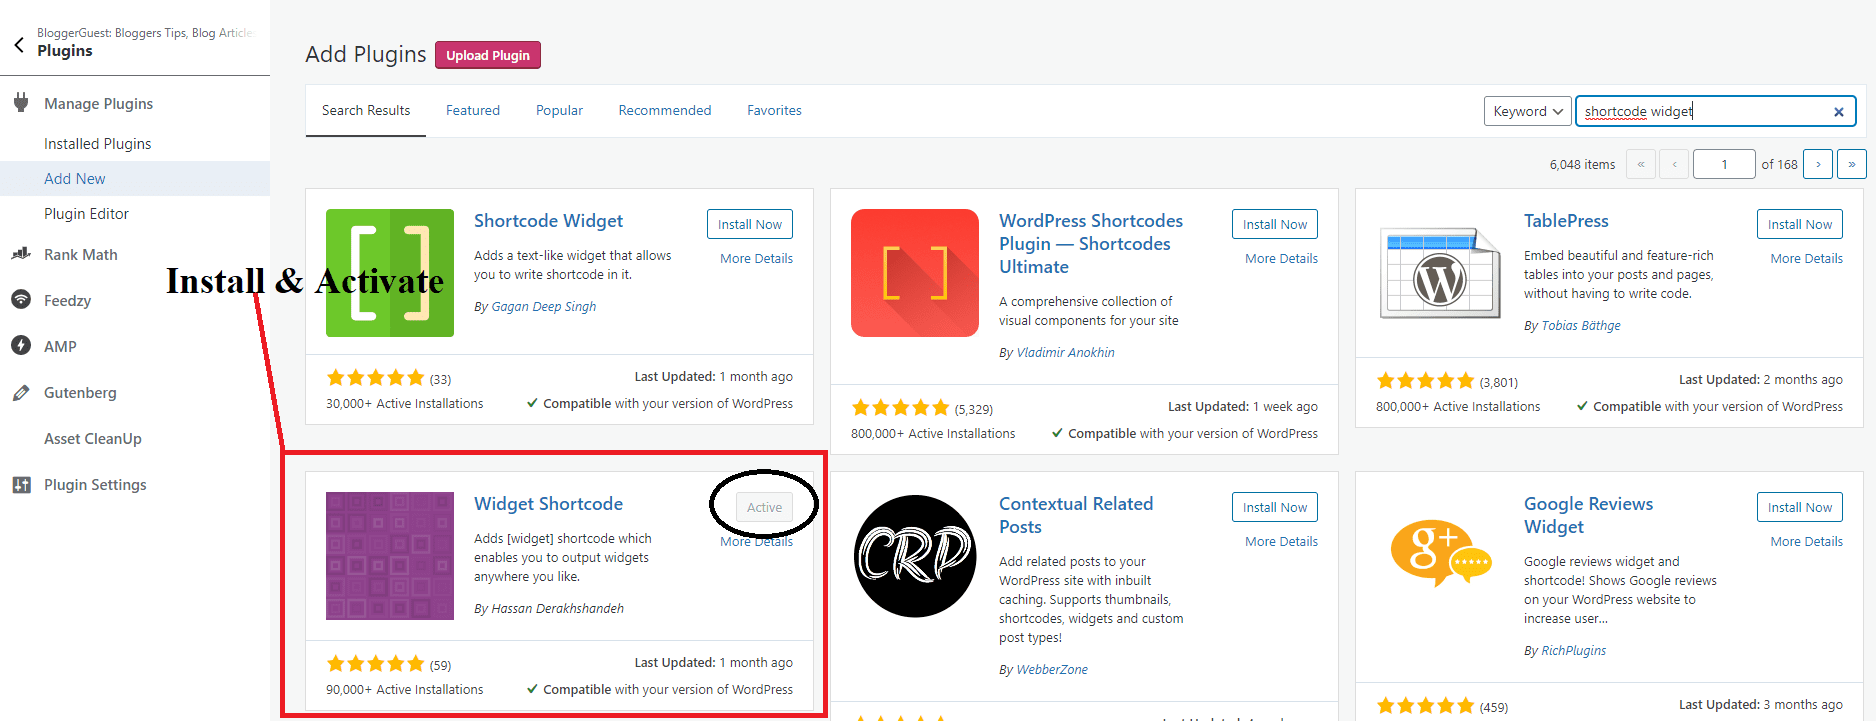Click the back arrow beside Plugins
The image size is (1876, 721).
point(19,44)
